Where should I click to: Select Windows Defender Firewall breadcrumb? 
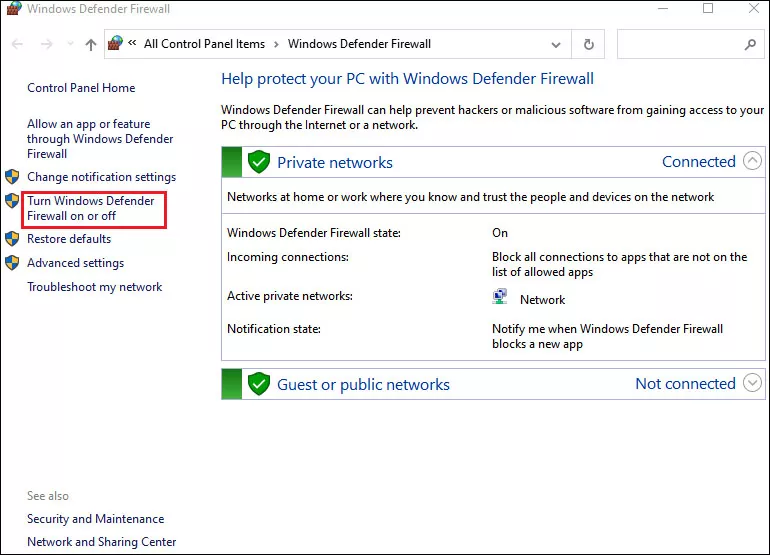[x=359, y=44]
